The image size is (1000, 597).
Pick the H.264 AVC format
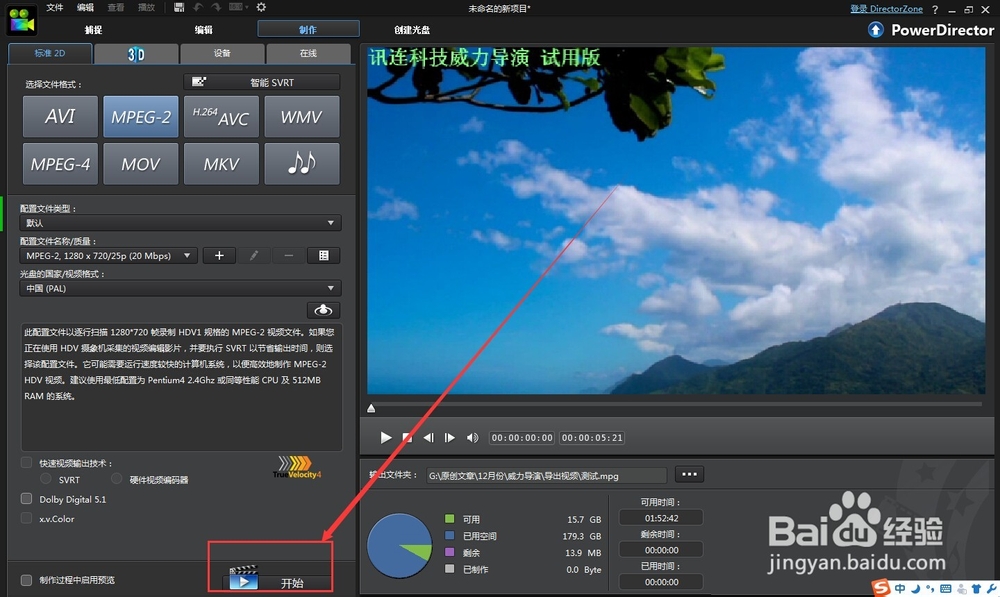click(x=221, y=117)
